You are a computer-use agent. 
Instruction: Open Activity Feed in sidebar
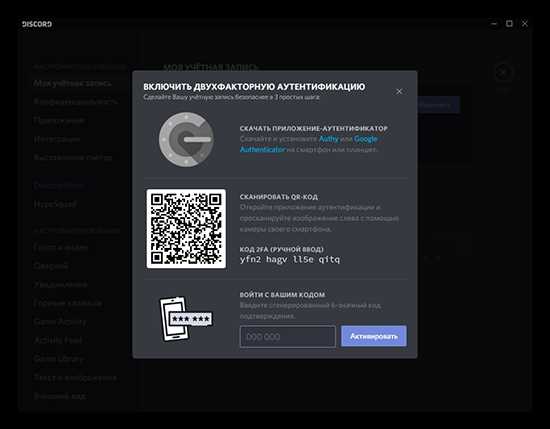point(58,340)
